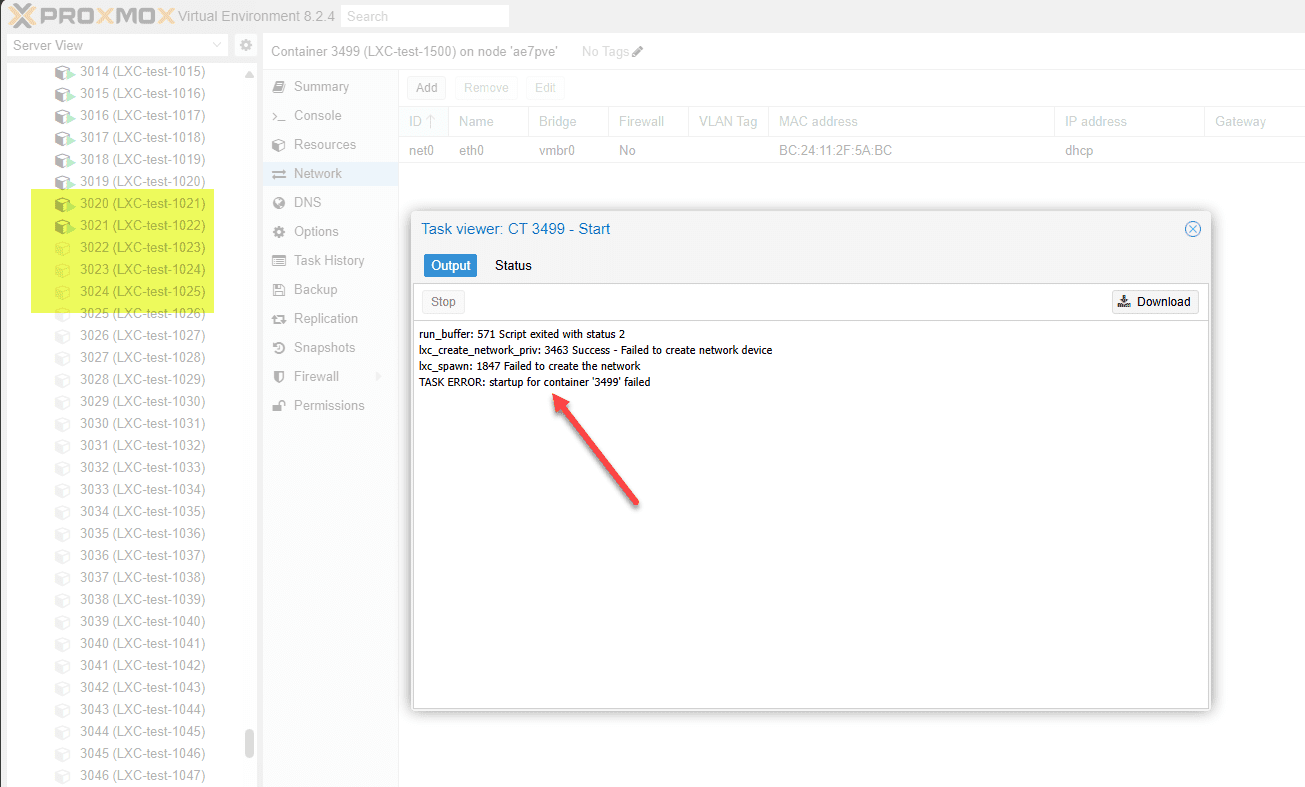Viewport: 1305px width, 787px height.
Task: Click the tree panel scrollbar thumb
Action: [x=249, y=743]
